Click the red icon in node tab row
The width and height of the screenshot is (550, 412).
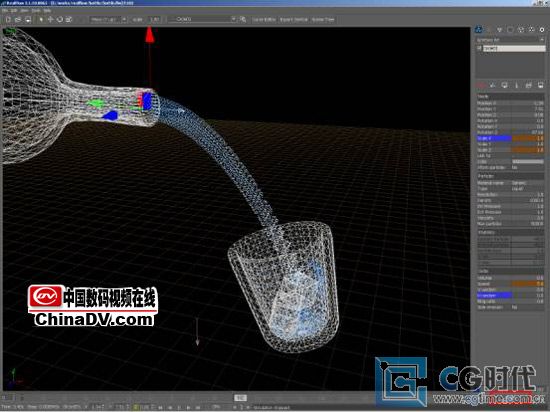click(481, 85)
